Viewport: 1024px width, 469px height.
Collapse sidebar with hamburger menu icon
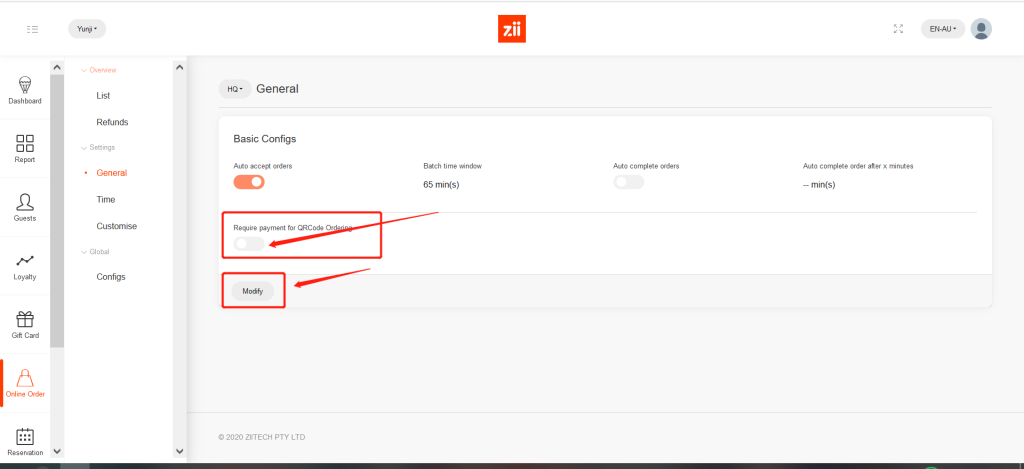(33, 29)
